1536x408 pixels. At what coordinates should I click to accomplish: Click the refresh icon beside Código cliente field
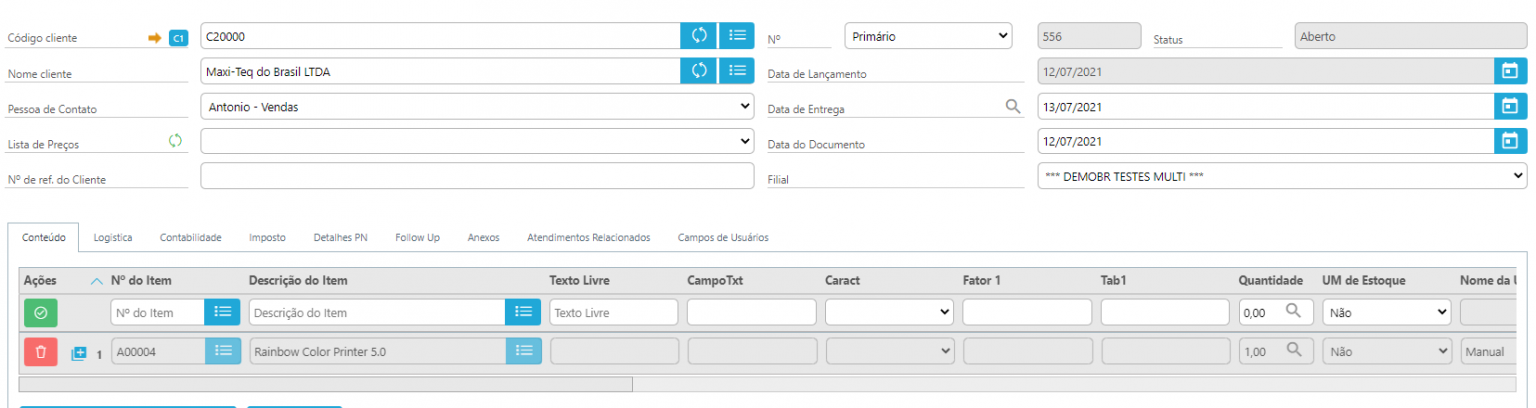coord(699,36)
